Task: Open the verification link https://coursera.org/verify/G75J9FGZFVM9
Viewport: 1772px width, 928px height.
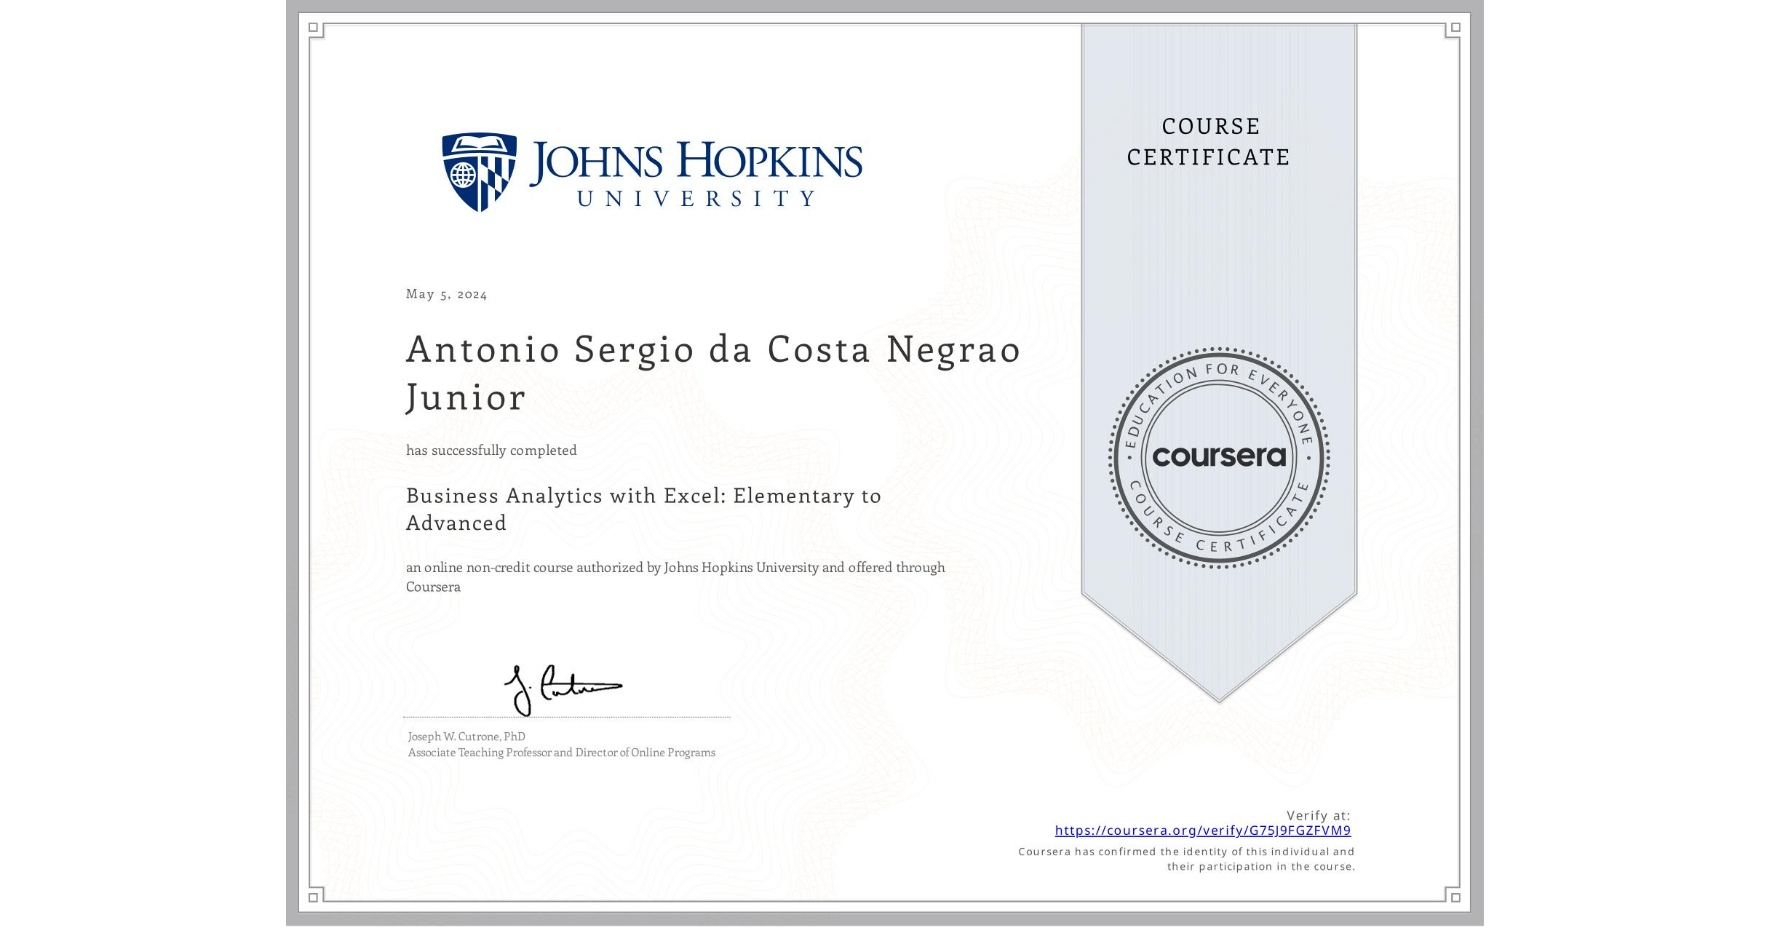Action: click(1203, 830)
